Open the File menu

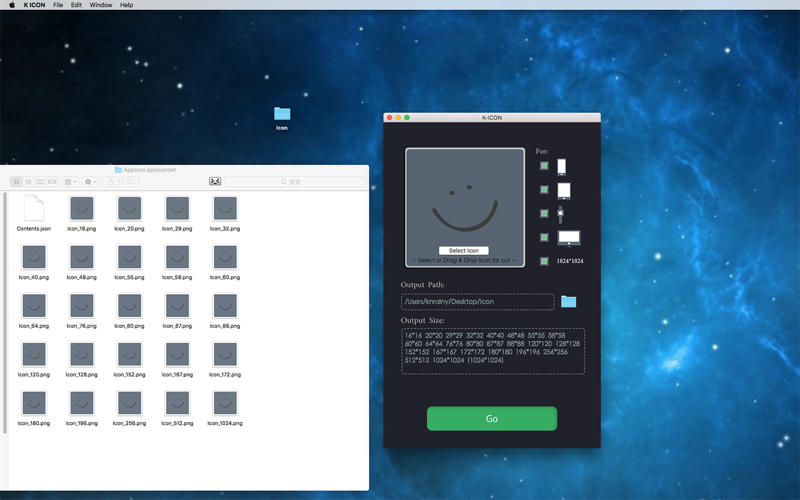58,5
